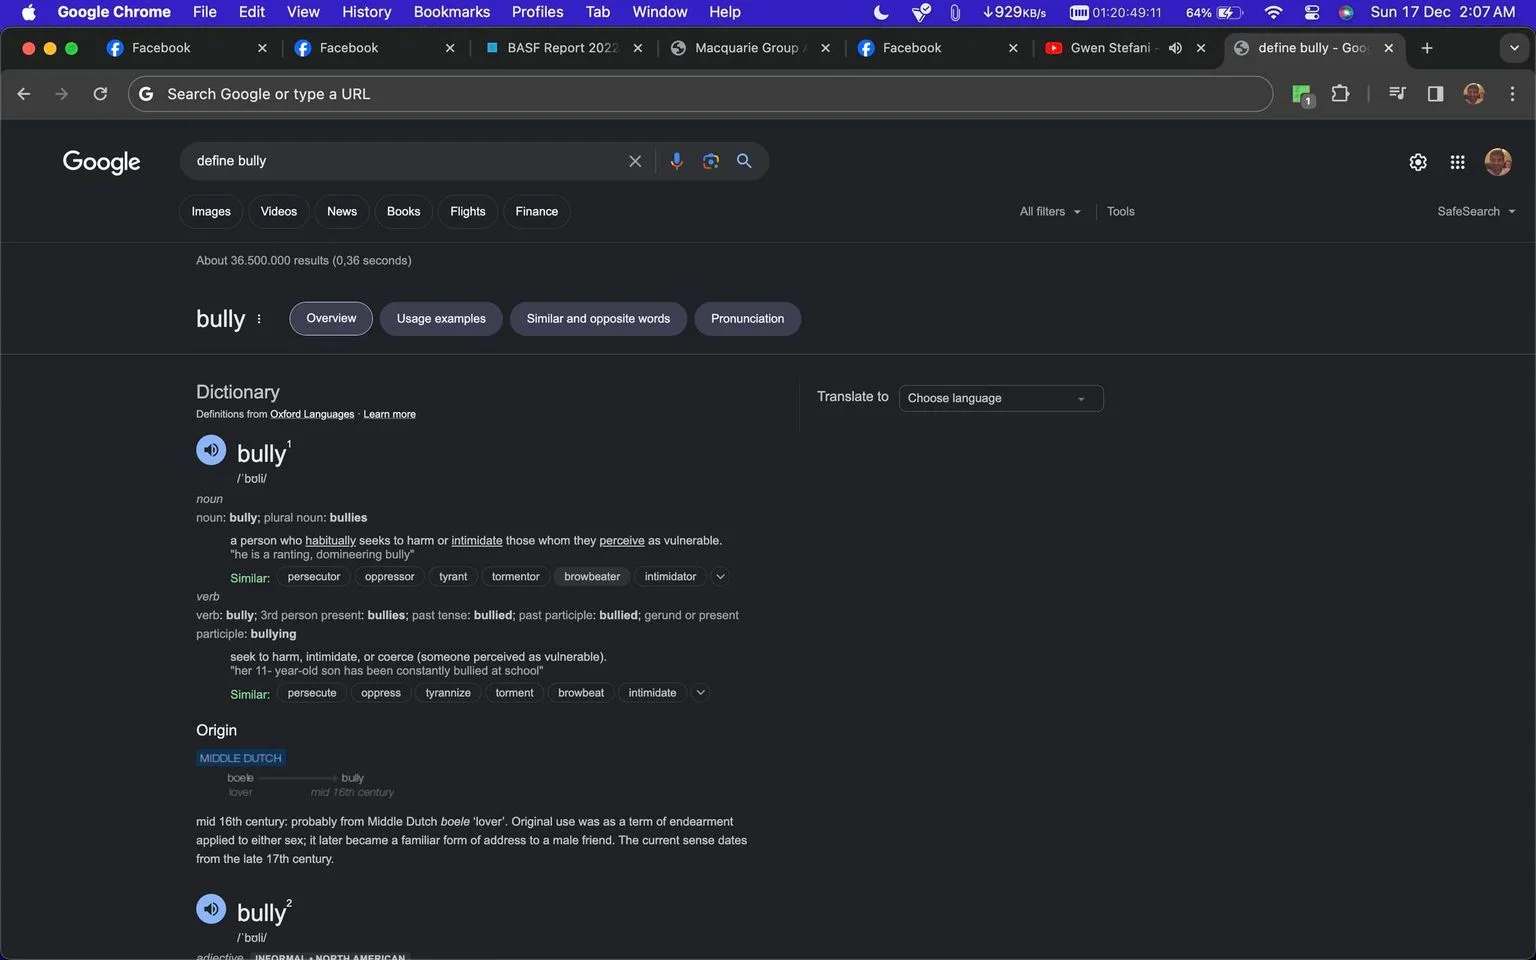Filter results by Flights
Screen dimensions: 1536x960
click(468, 212)
